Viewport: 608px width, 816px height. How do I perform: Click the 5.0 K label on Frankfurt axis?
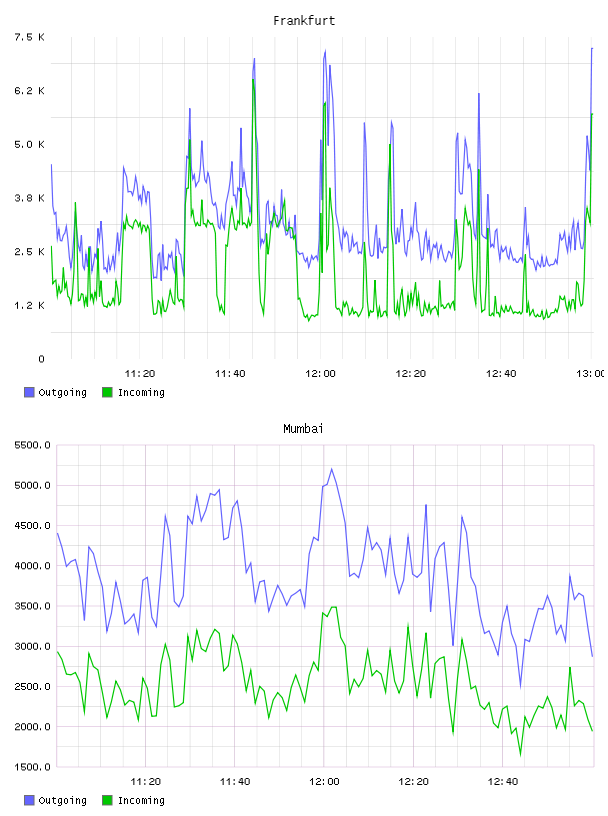(30, 144)
